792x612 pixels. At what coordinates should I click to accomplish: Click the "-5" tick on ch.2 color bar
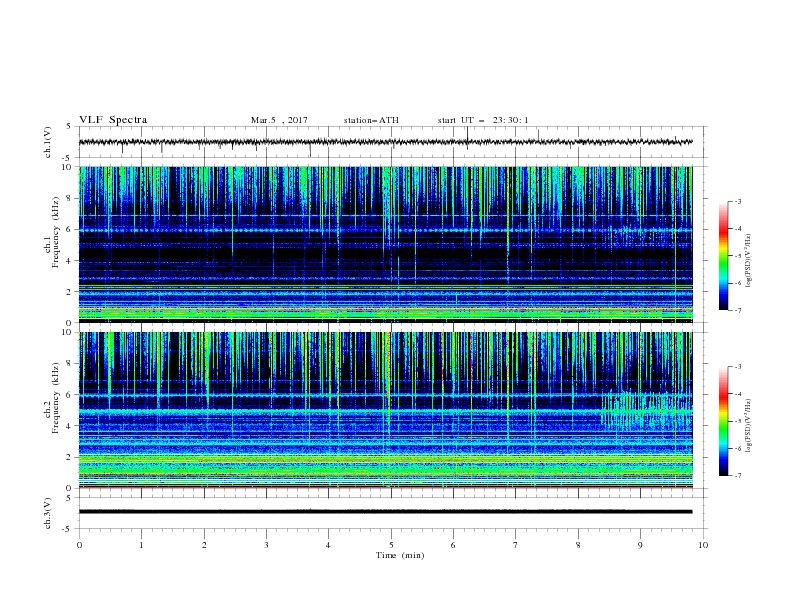tap(737, 421)
